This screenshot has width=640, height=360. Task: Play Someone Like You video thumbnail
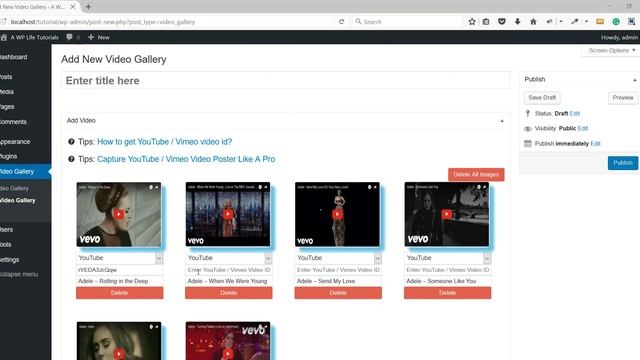(x=447, y=214)
